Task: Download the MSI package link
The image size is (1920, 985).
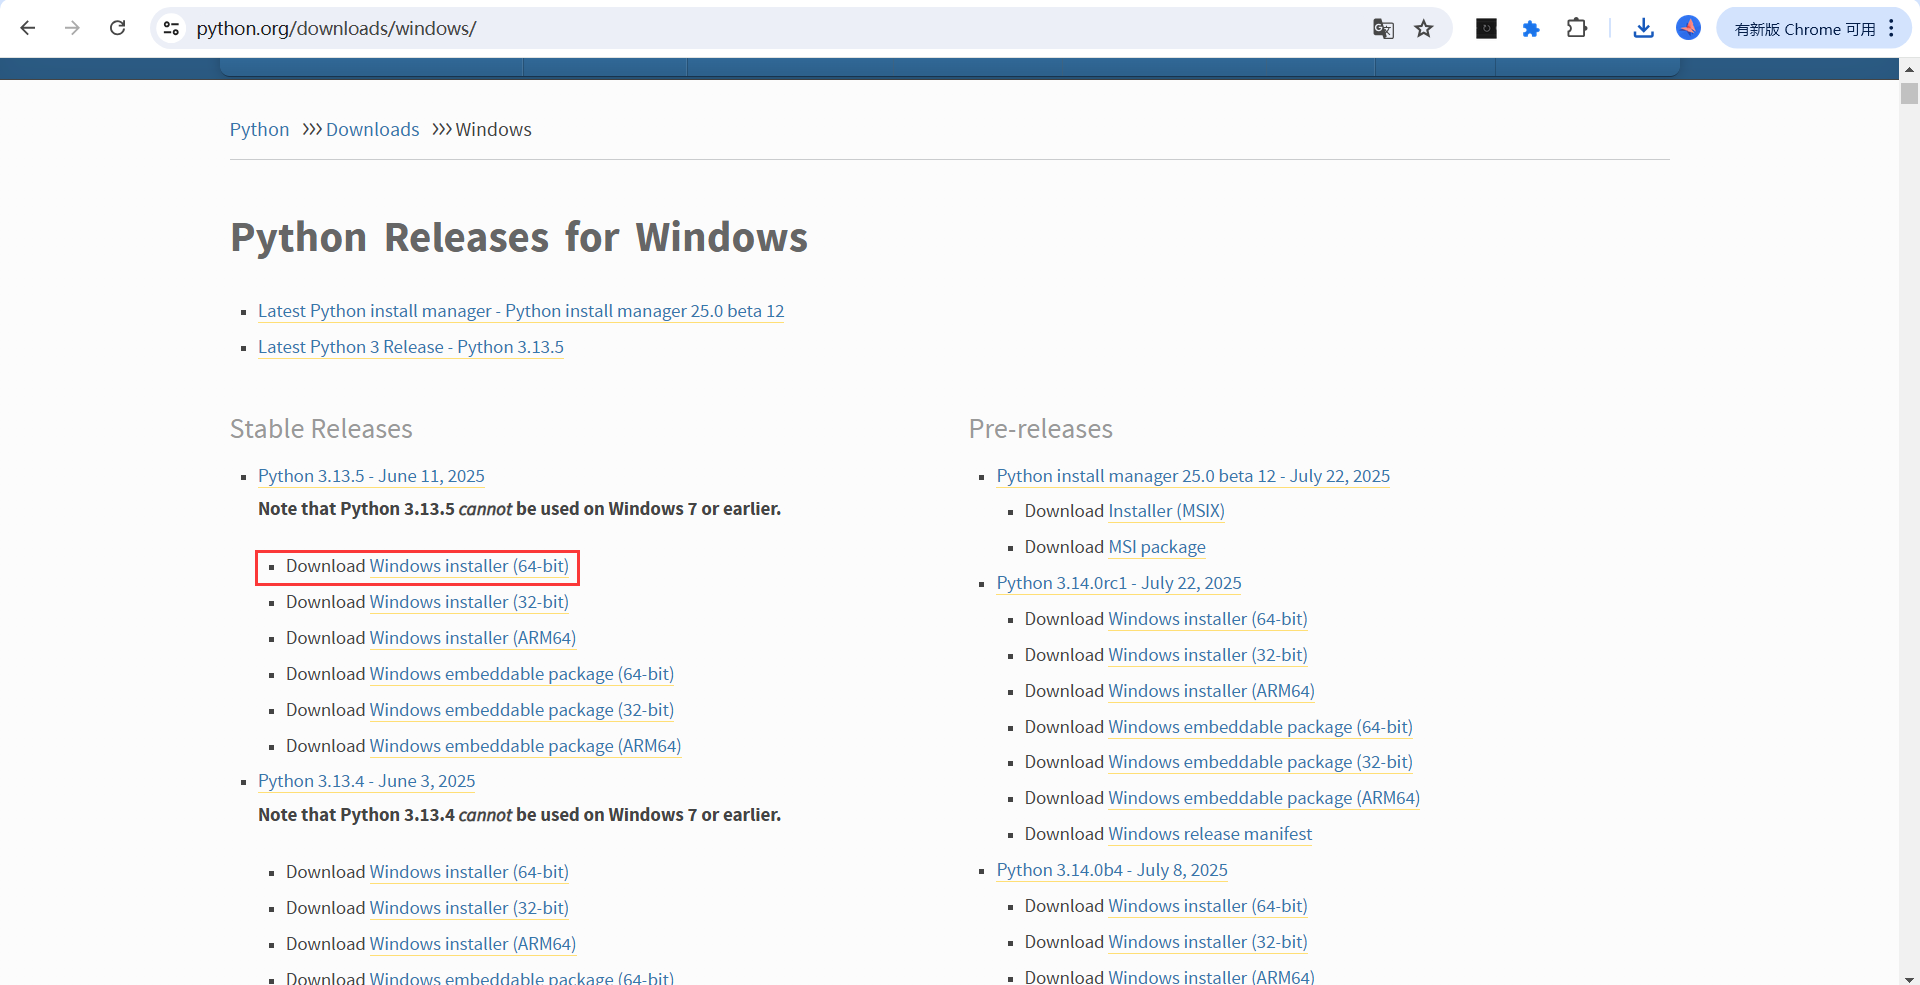Action: [1157, 547]
